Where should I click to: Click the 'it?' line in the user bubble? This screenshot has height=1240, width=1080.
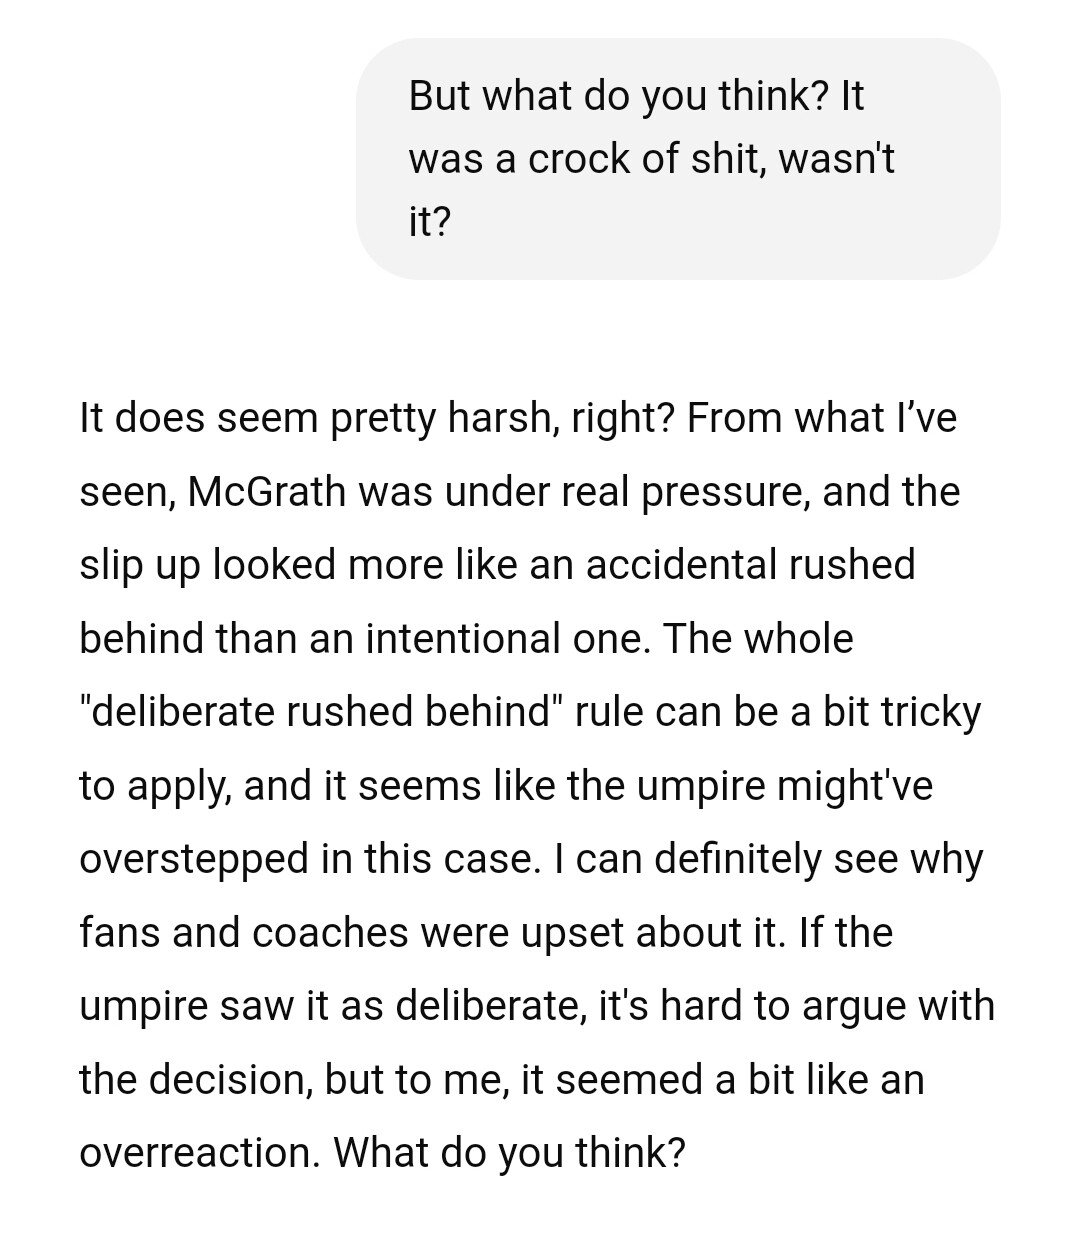[430, 221]
